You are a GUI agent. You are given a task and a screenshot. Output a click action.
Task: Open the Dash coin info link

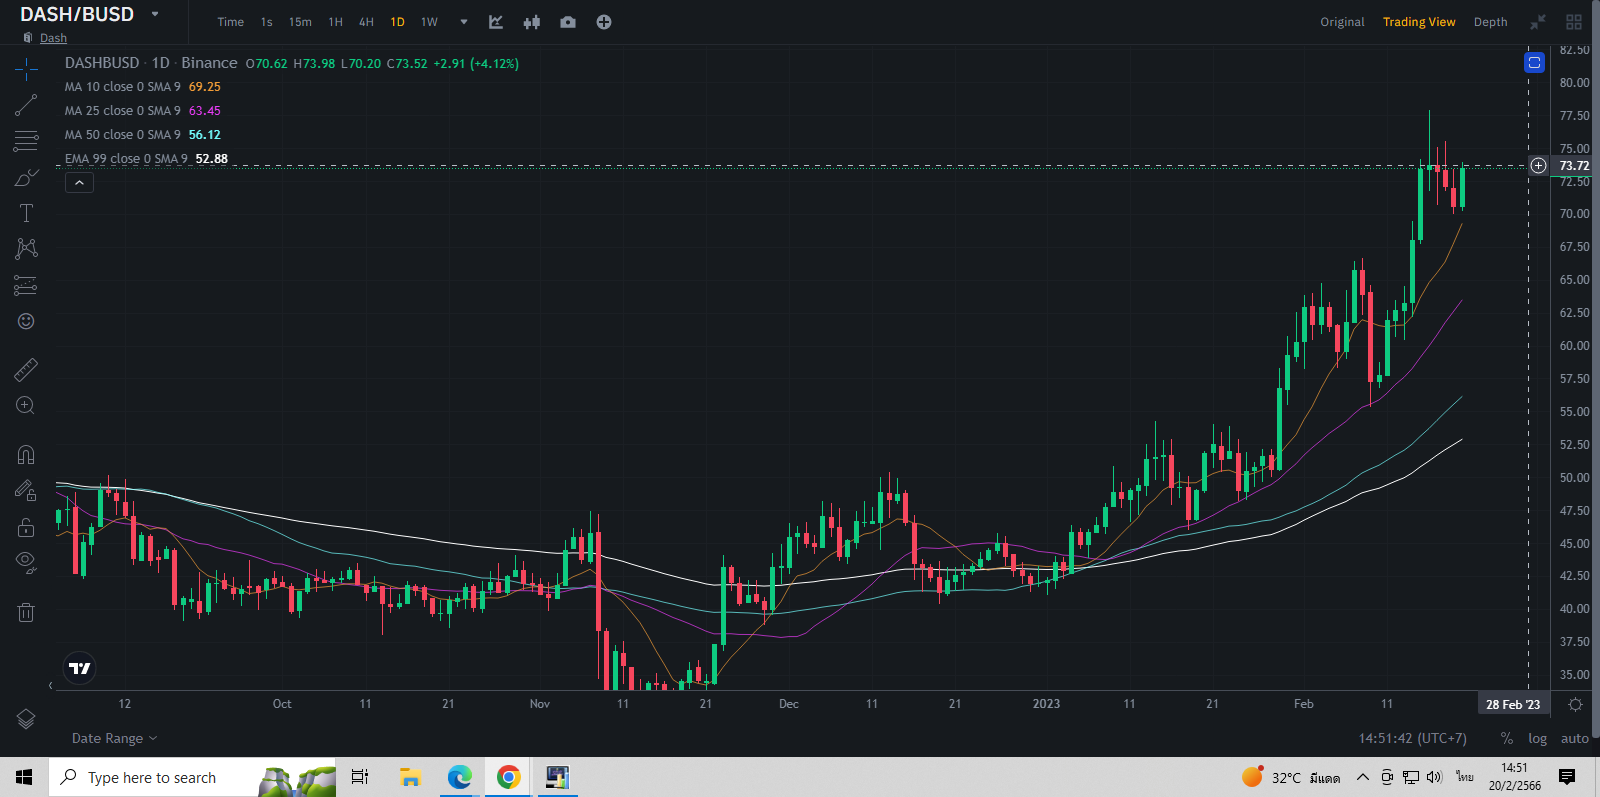53,38
